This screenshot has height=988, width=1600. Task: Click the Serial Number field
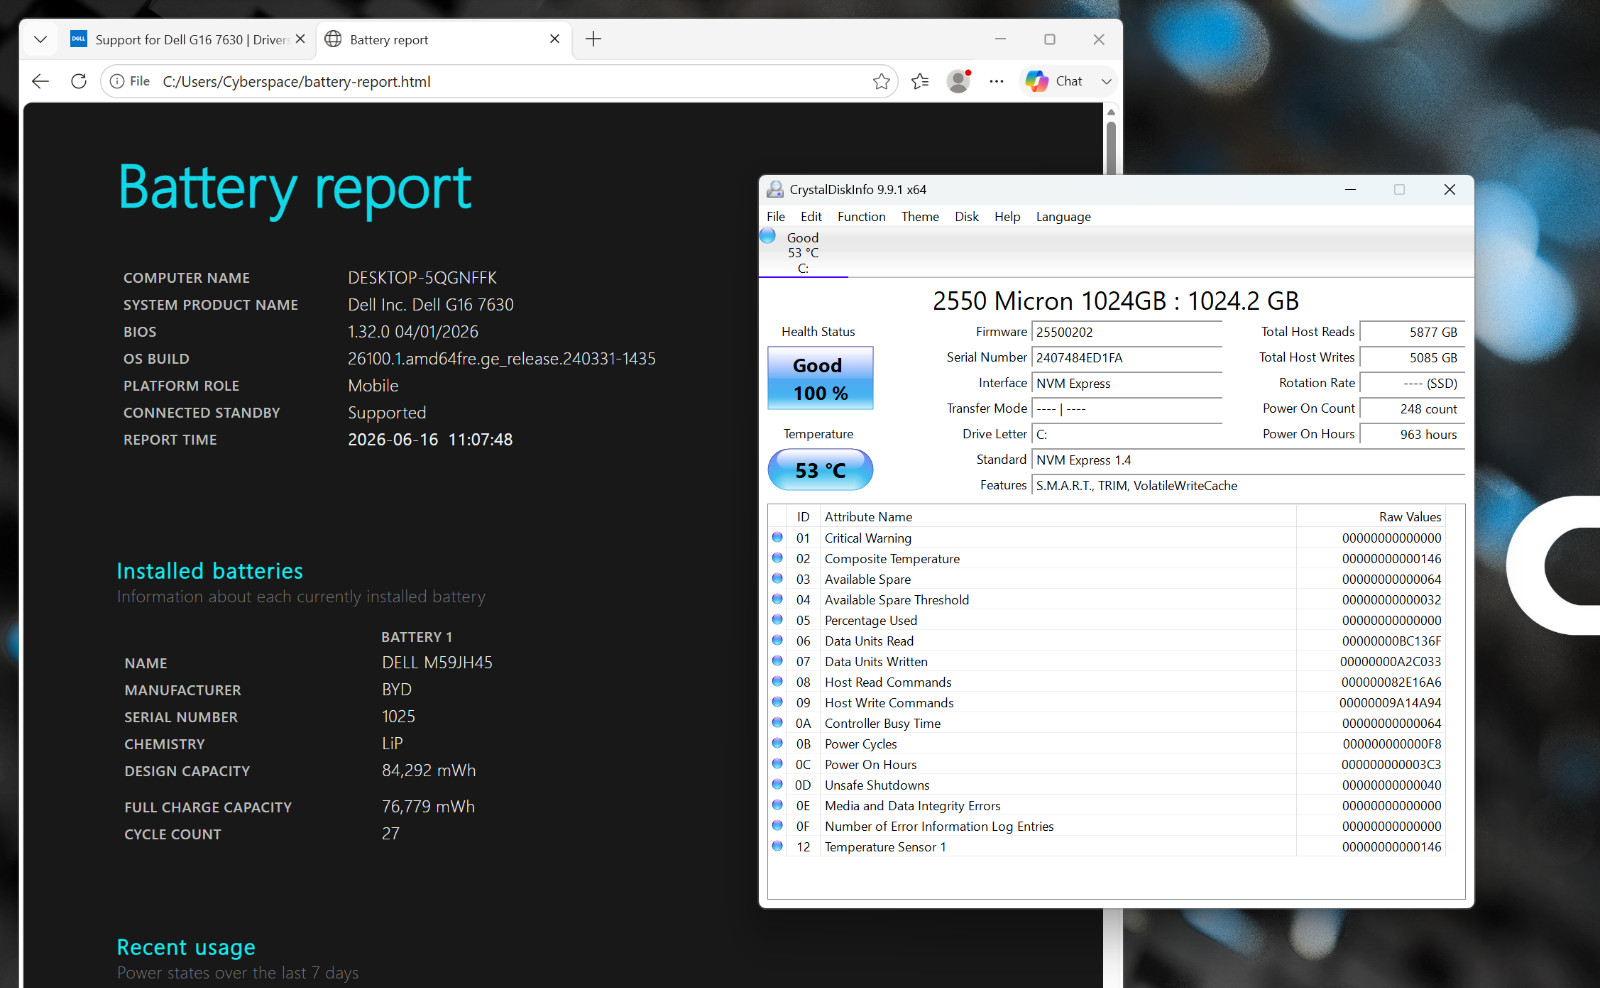click(x=1127, y=358)
